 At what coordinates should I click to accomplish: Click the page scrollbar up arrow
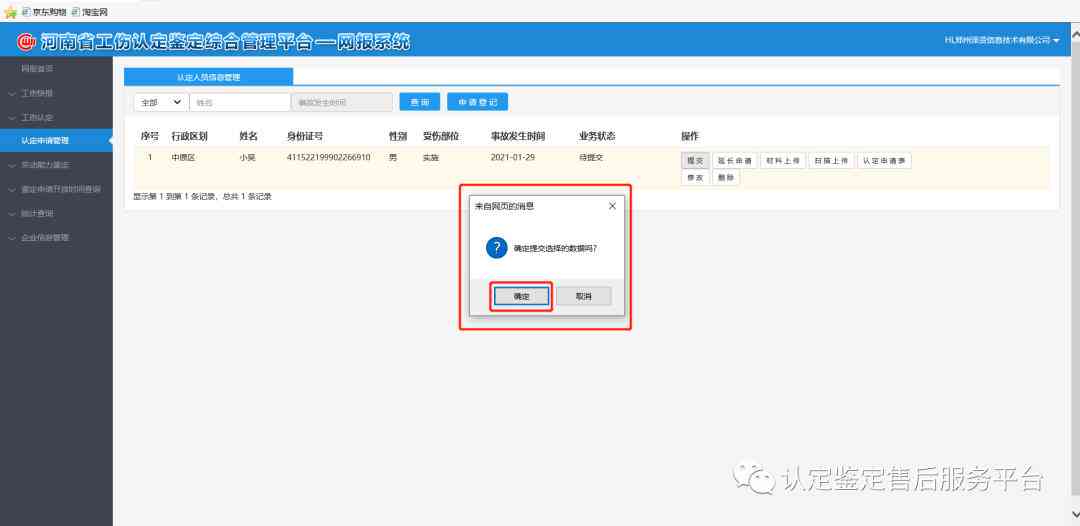click(x=1074, y=32)
